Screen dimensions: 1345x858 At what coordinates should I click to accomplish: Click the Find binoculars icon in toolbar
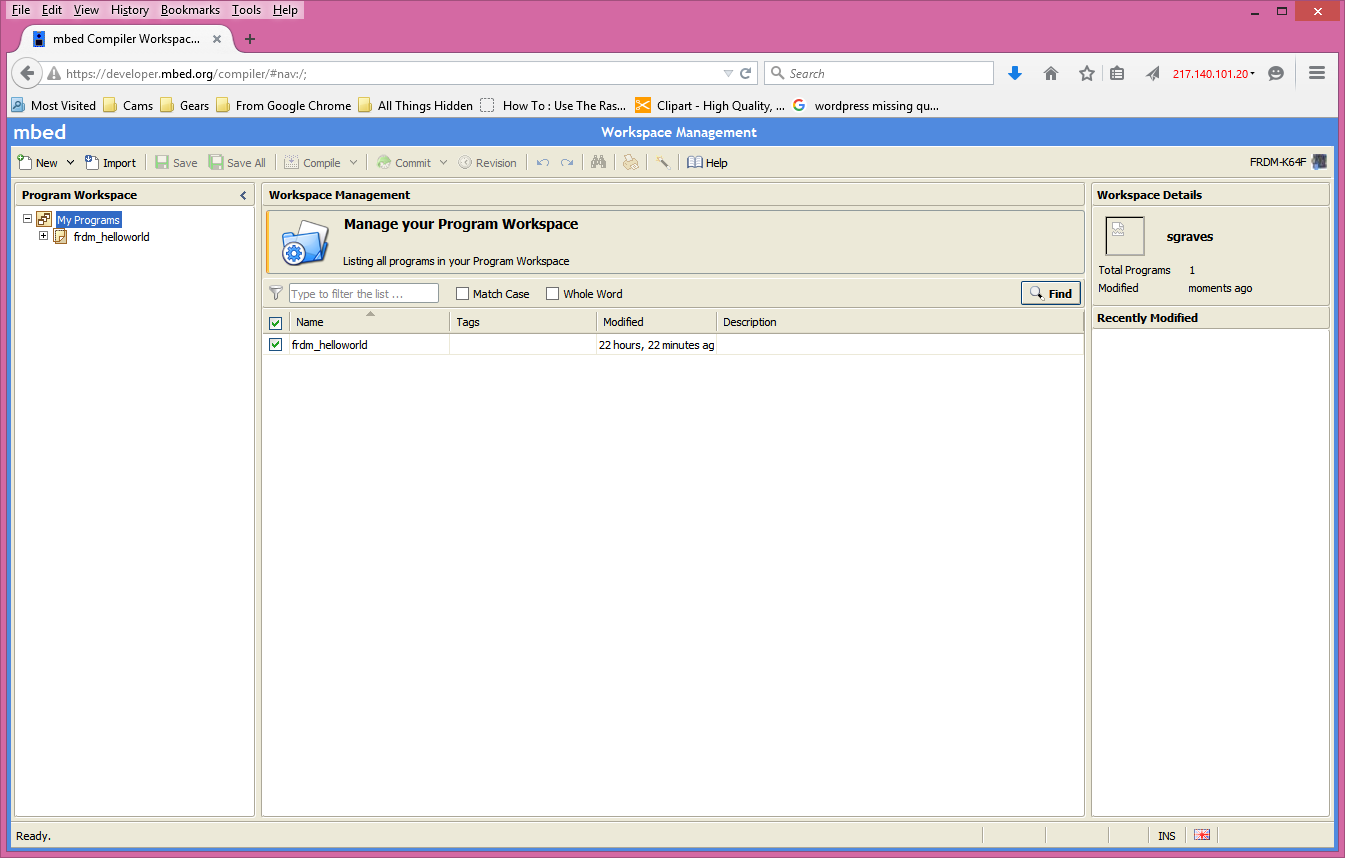(598, 162)
